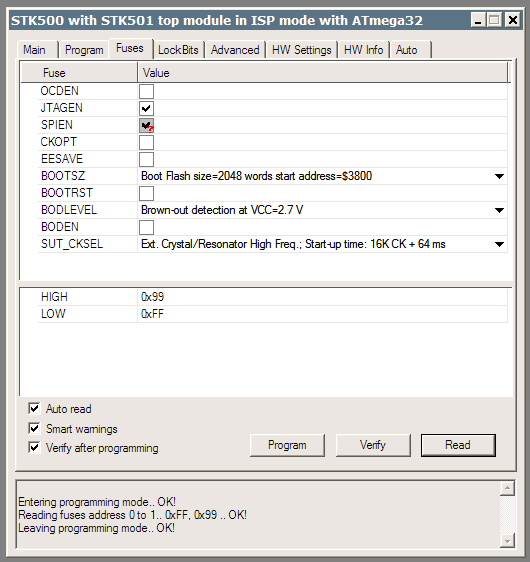
Task: Disable the Smart warnings checkbox
Action: tap(34, 428)
